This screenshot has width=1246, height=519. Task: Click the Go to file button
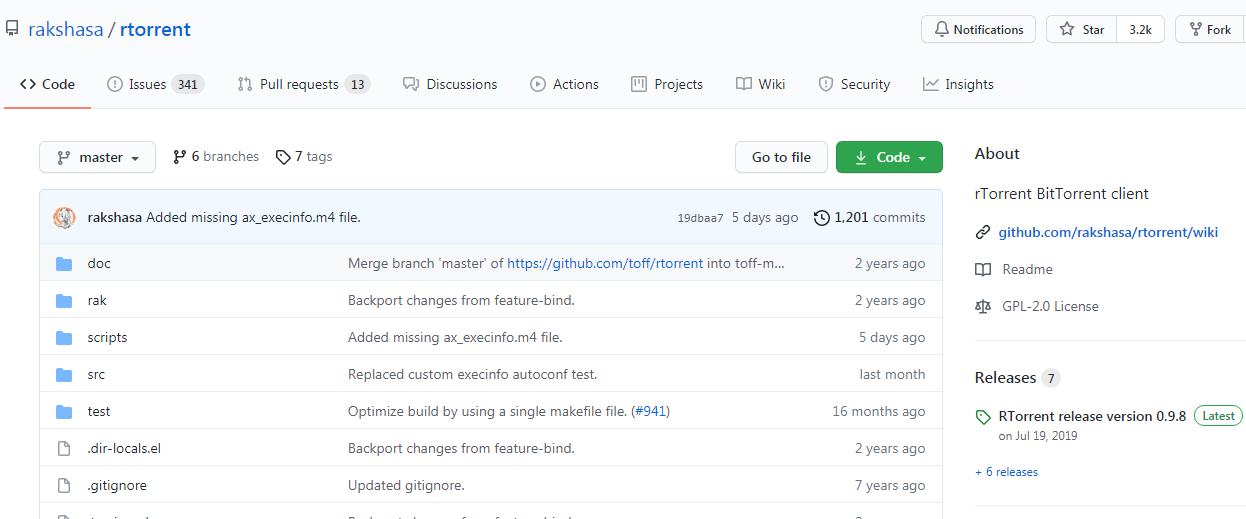[781, 157]
